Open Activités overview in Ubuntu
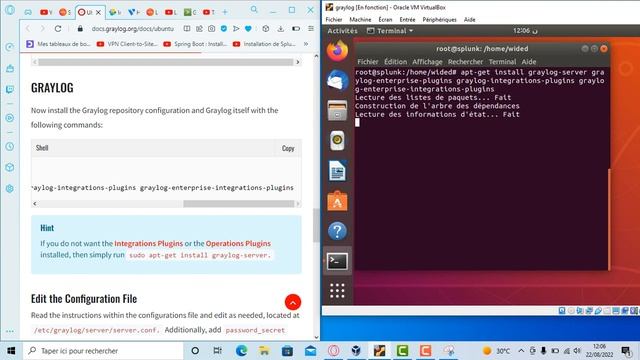 click(342, 31)
